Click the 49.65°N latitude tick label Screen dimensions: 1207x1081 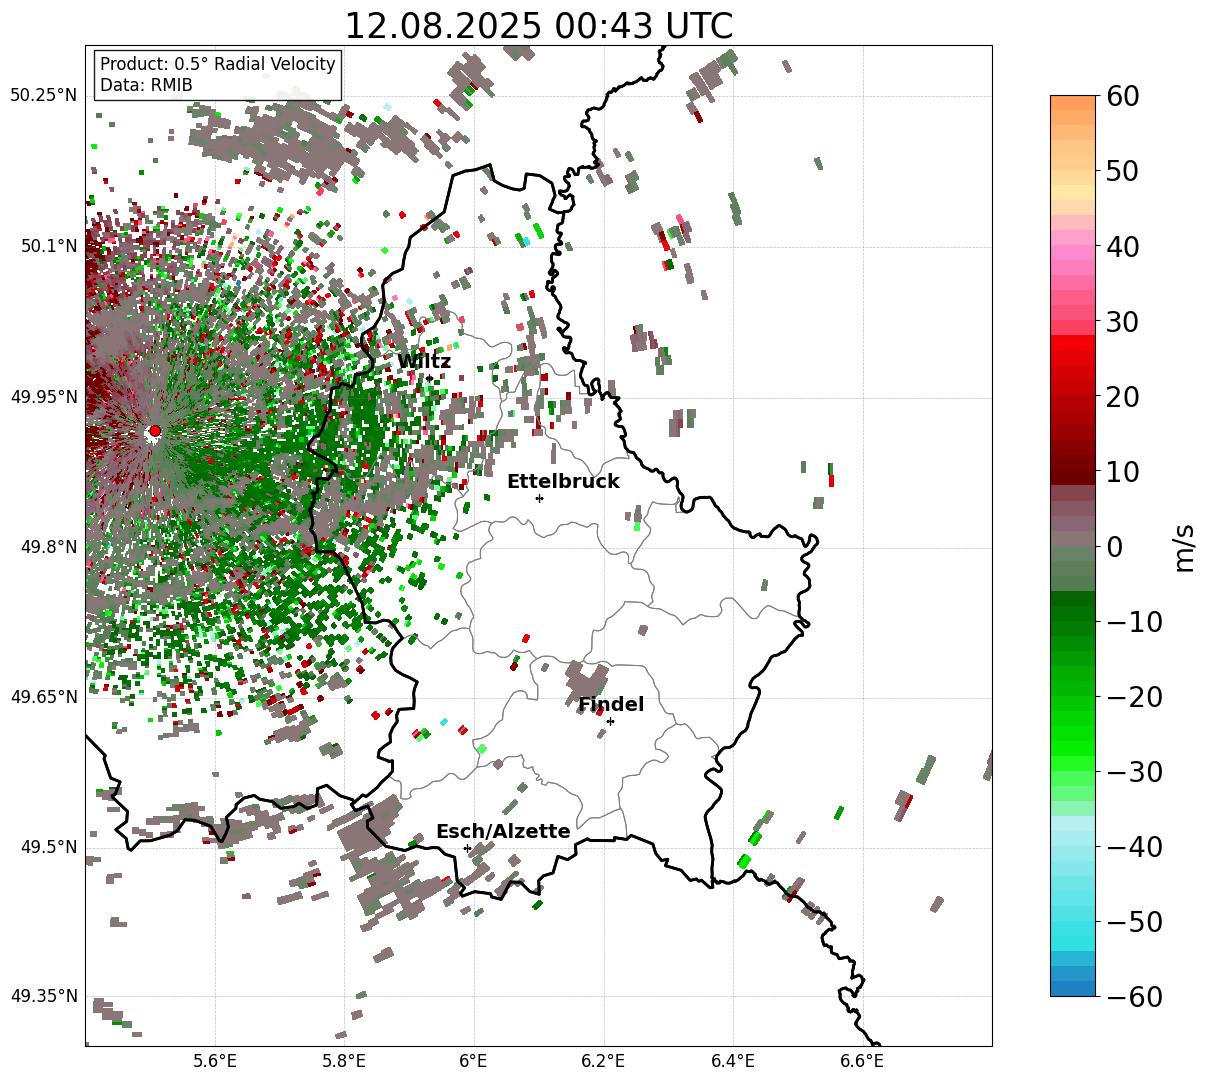(43, 697)
